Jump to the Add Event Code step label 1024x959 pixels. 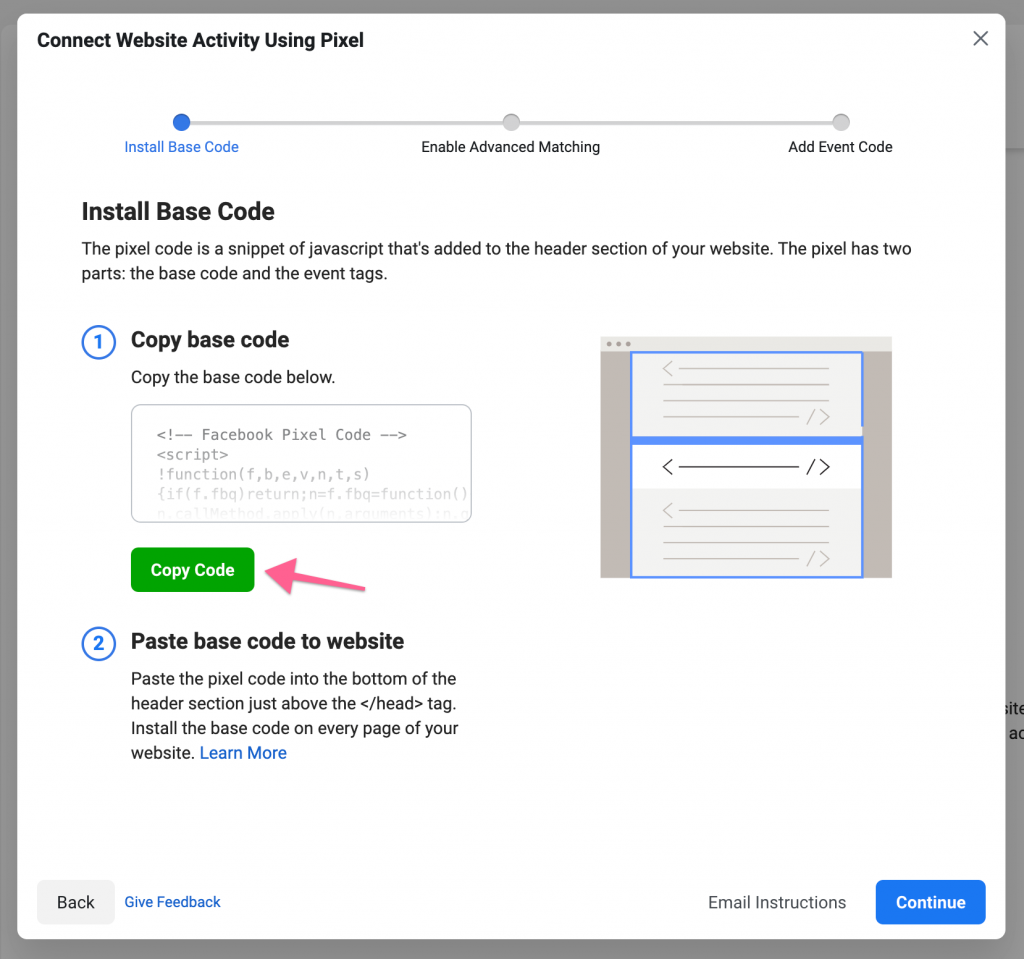click(840, 147)
